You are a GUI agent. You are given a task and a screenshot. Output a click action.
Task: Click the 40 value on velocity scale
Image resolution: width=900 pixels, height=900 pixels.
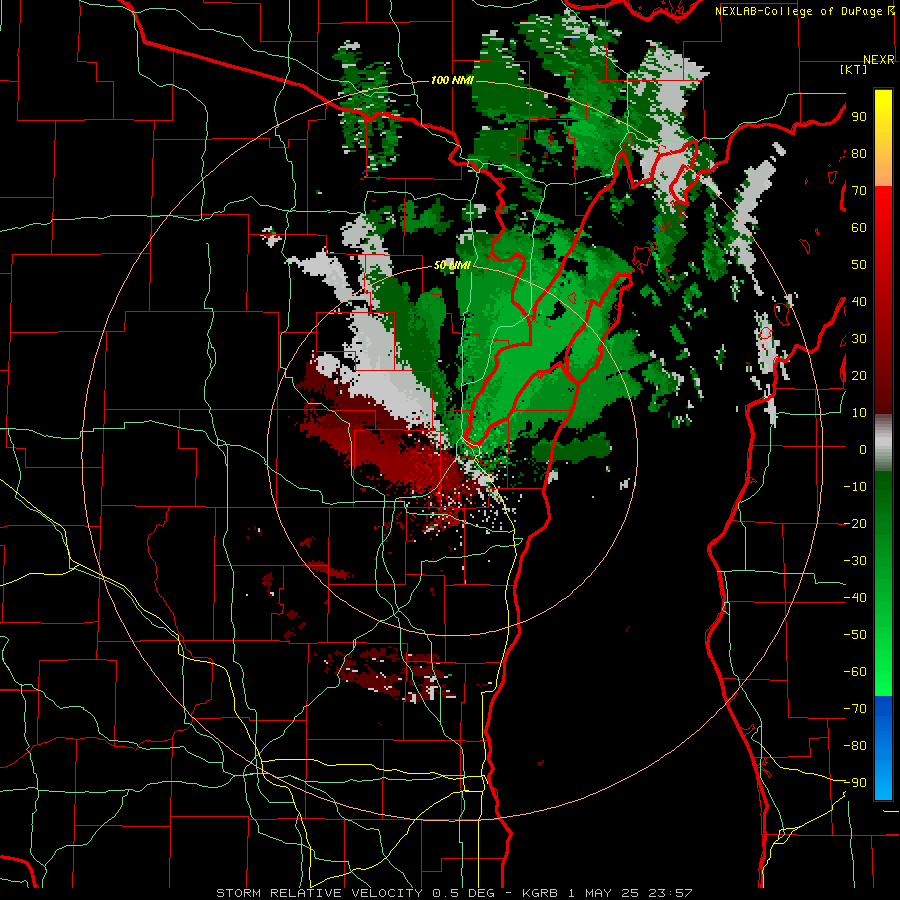point(859,301)
